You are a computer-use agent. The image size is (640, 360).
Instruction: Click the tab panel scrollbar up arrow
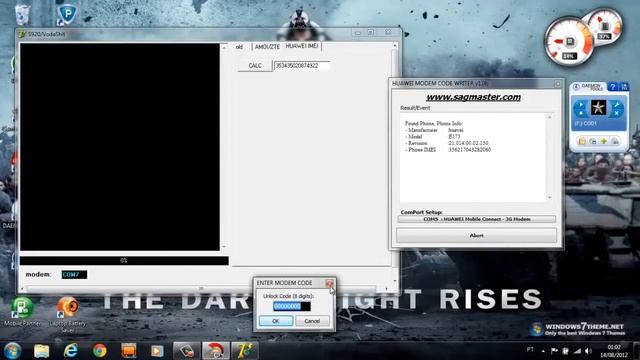pyautogui.click(x=395, y=46)
